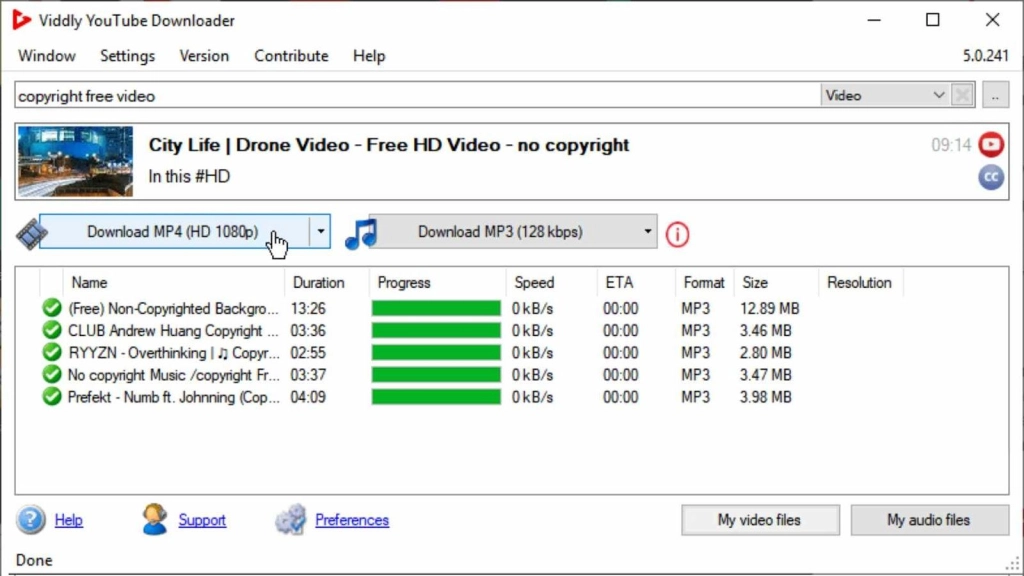Open the Video search filter combo box

point(886,95)
